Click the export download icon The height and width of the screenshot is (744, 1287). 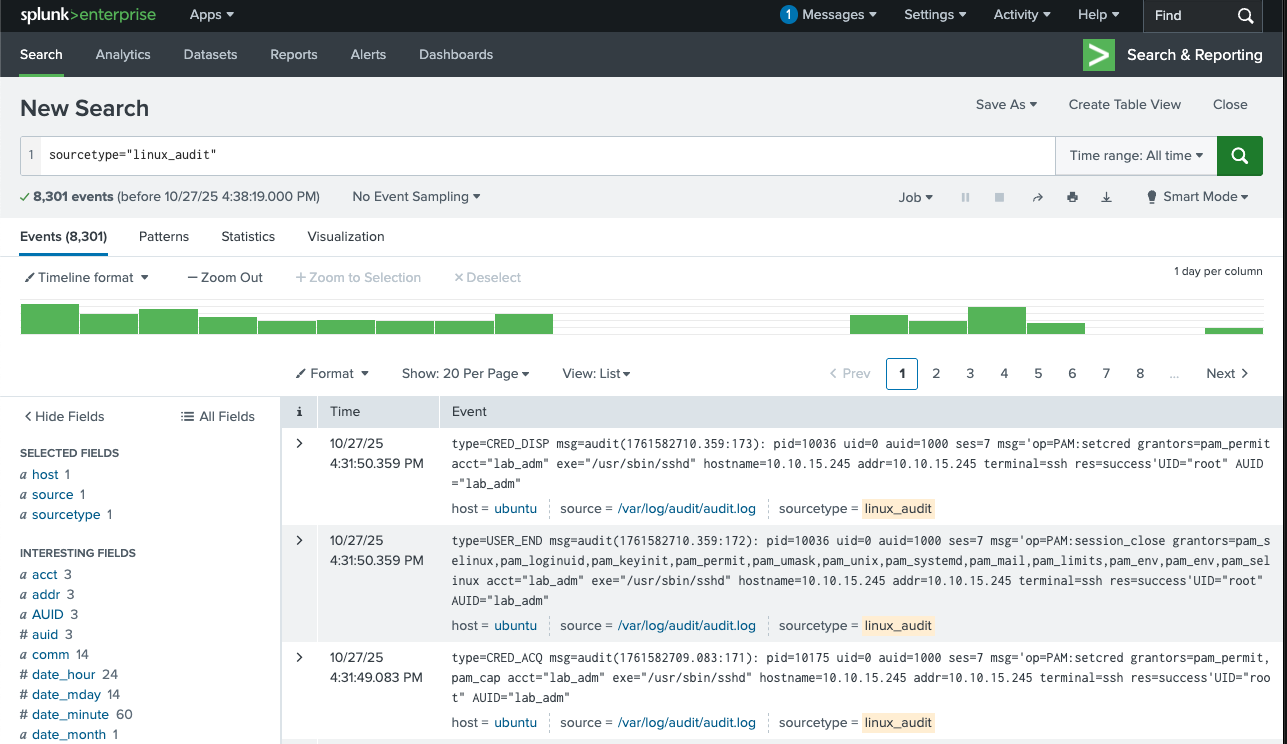[x=1106, y=198]
